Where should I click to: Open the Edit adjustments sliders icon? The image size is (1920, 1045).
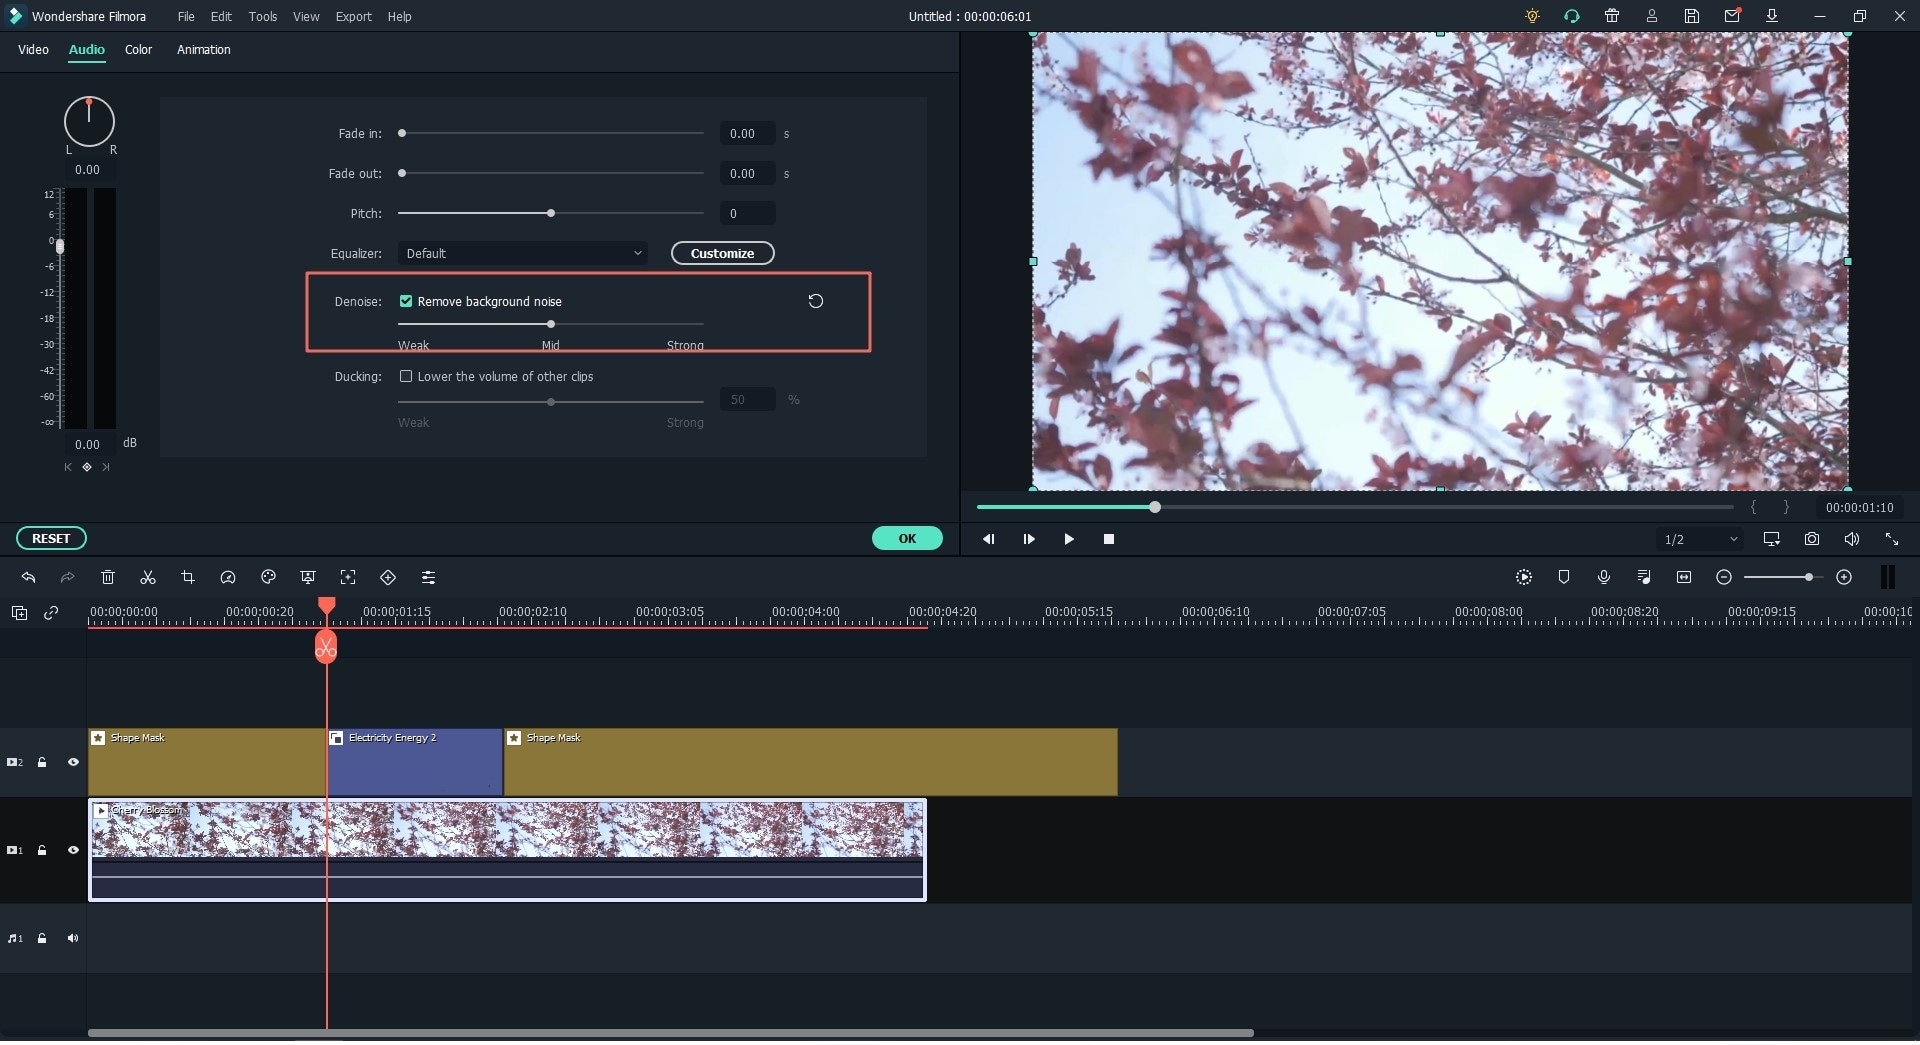click(x=428, y=579)
